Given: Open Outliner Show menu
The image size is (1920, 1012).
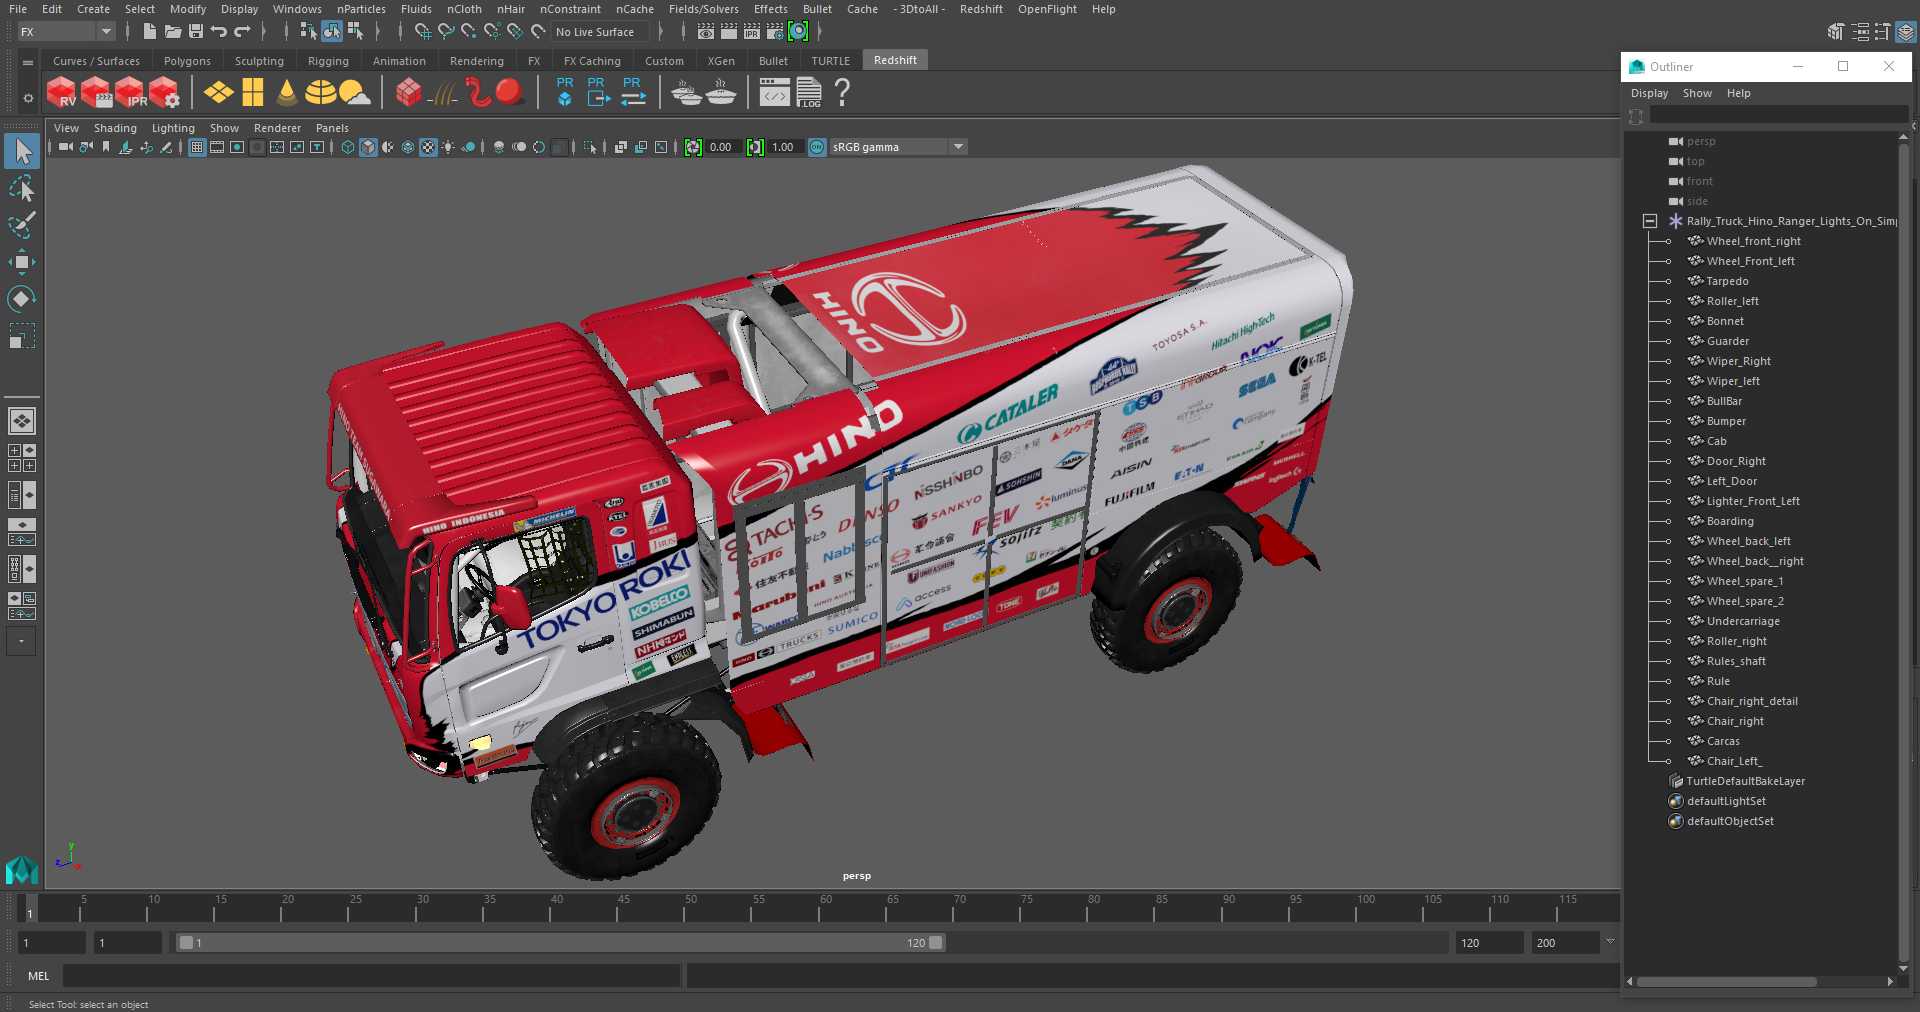Looking at the screenshot, I should pos(1697,93).
